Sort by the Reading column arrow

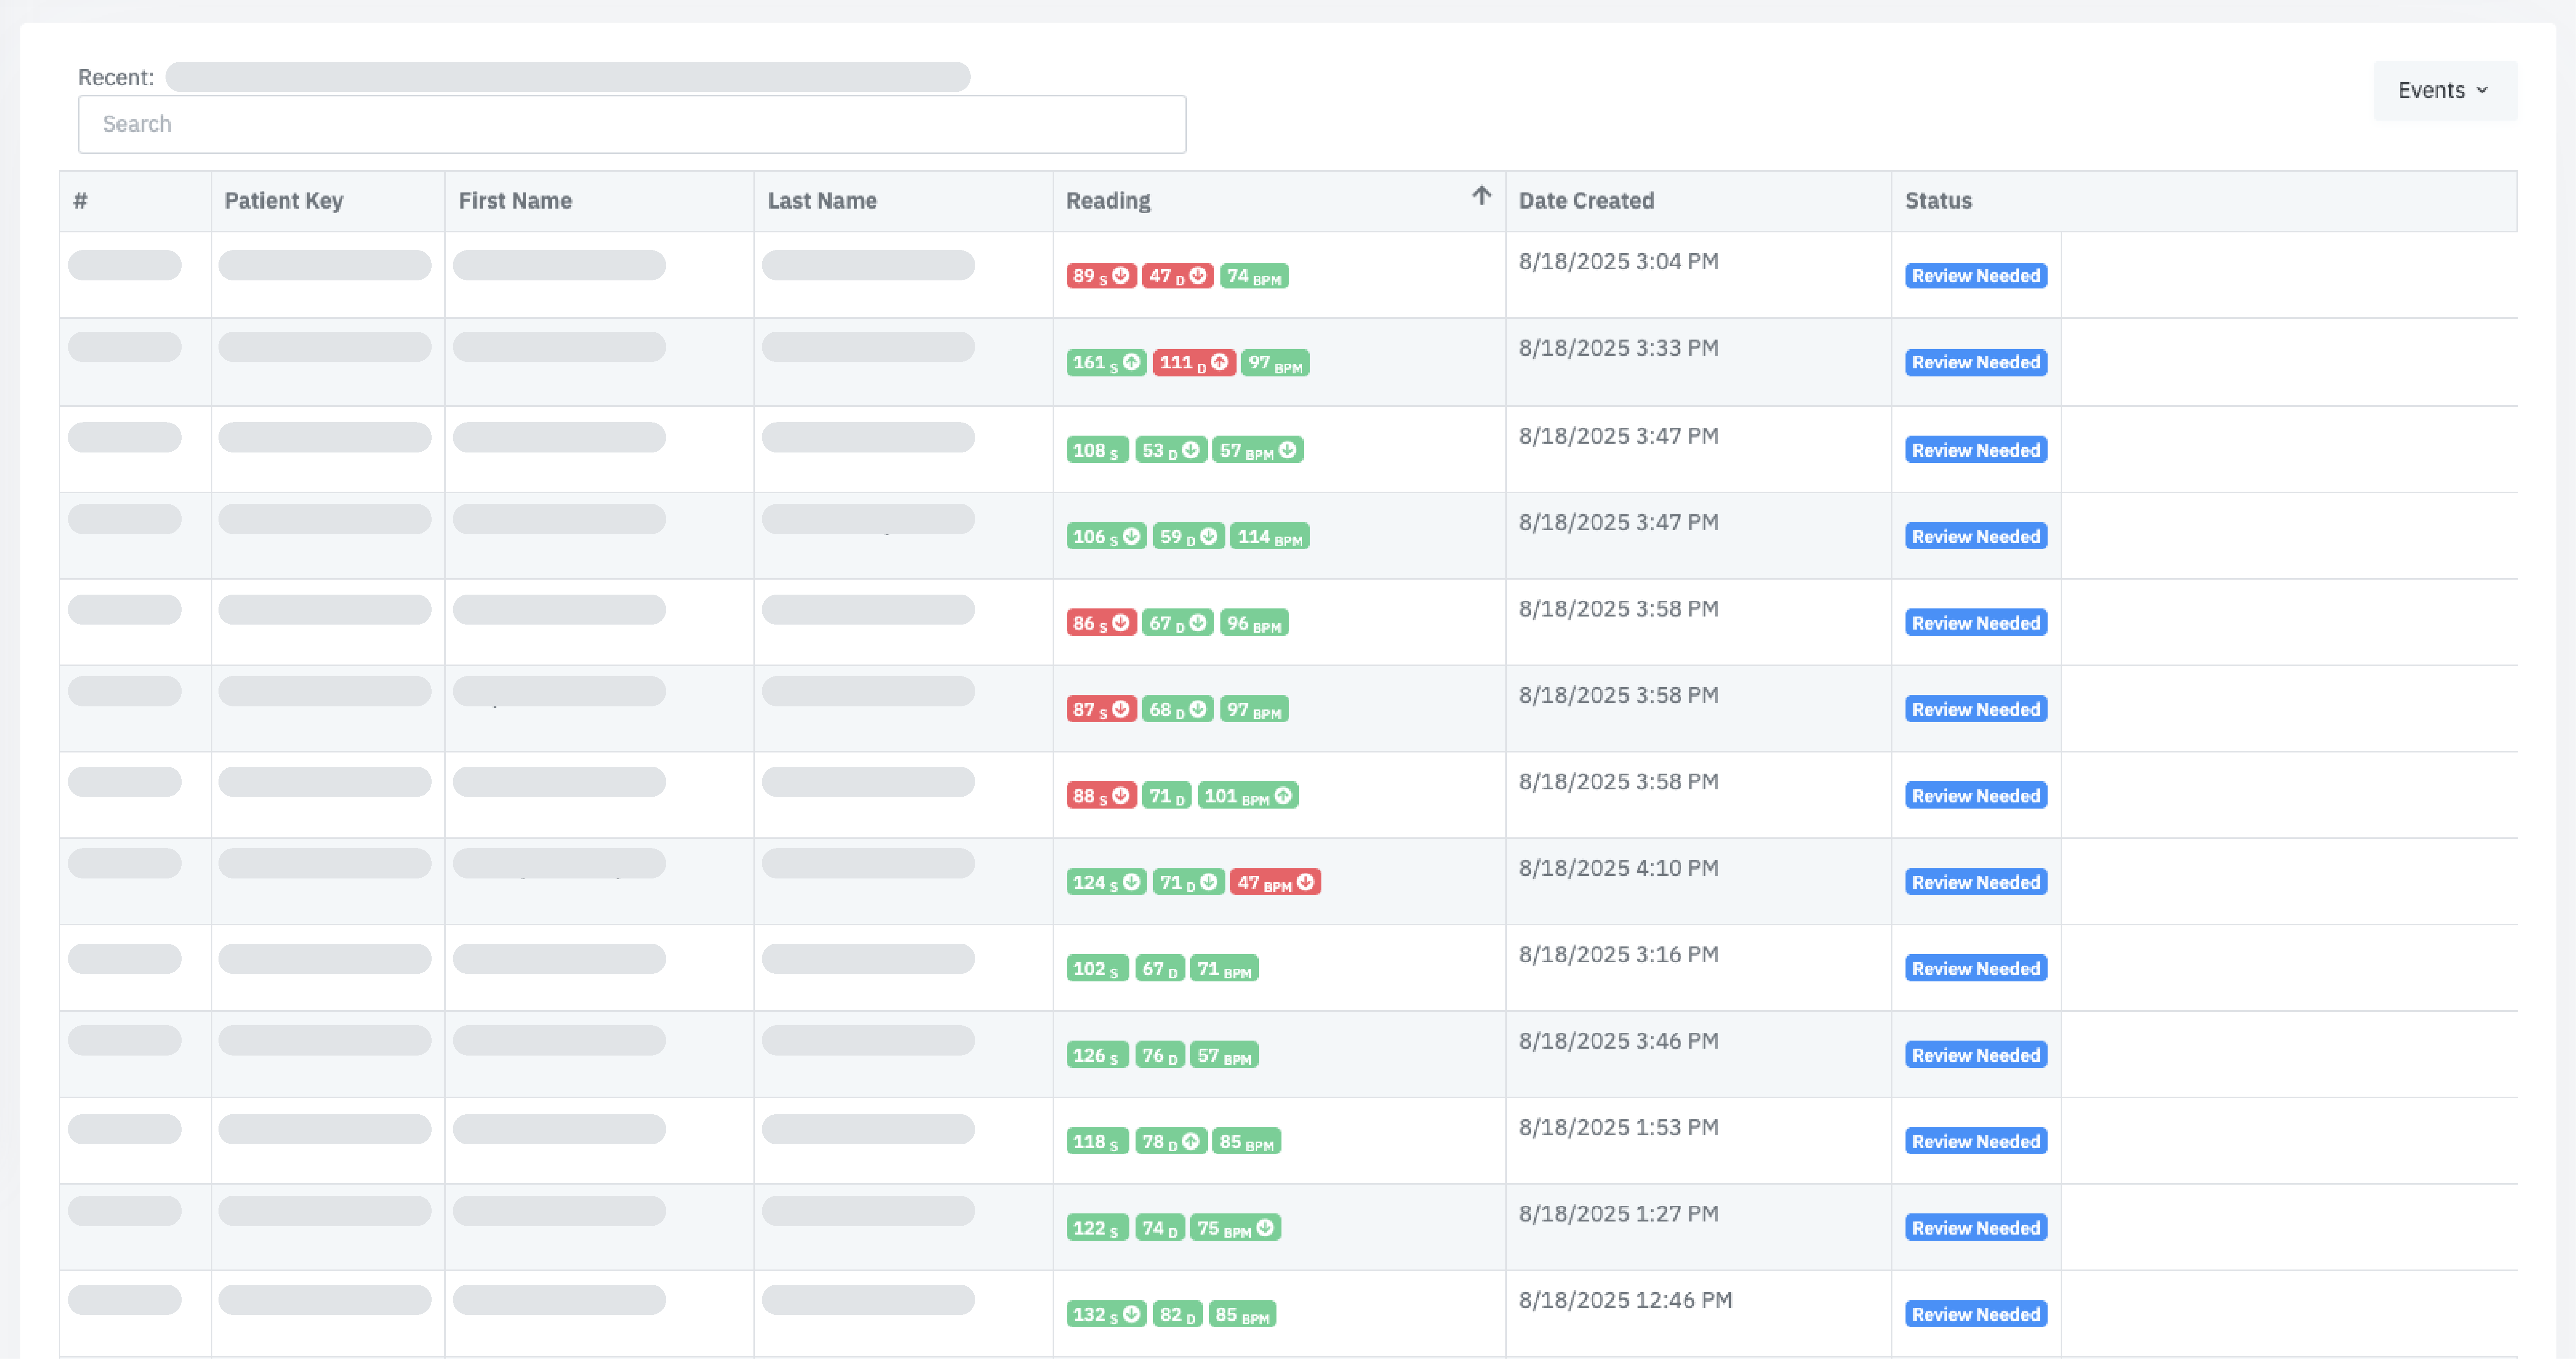1481,196
